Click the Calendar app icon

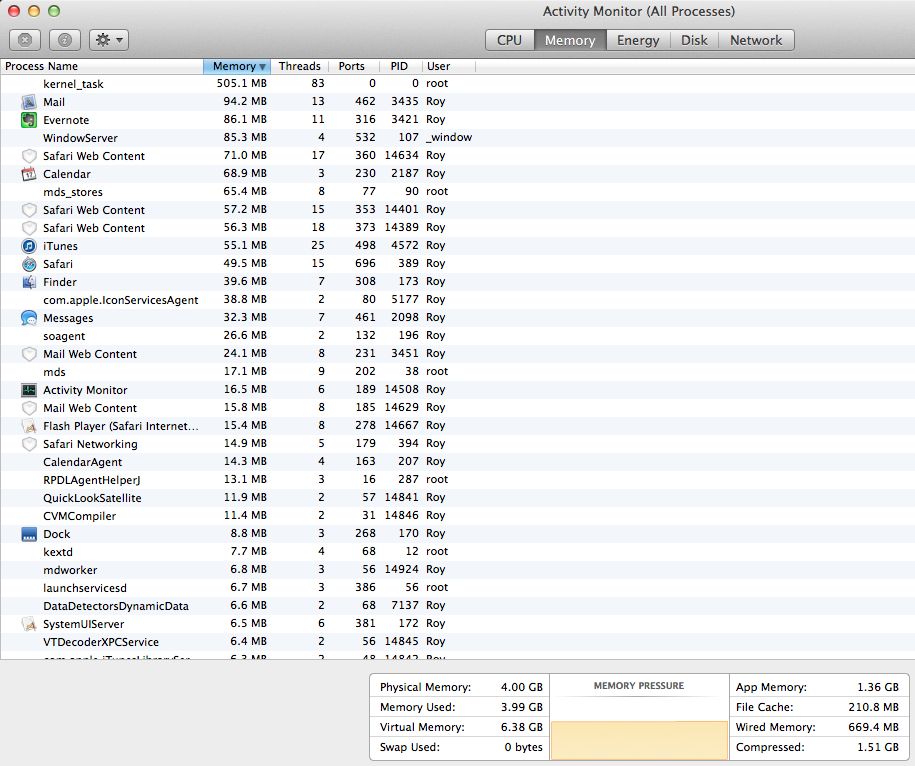tap(29, 174)
